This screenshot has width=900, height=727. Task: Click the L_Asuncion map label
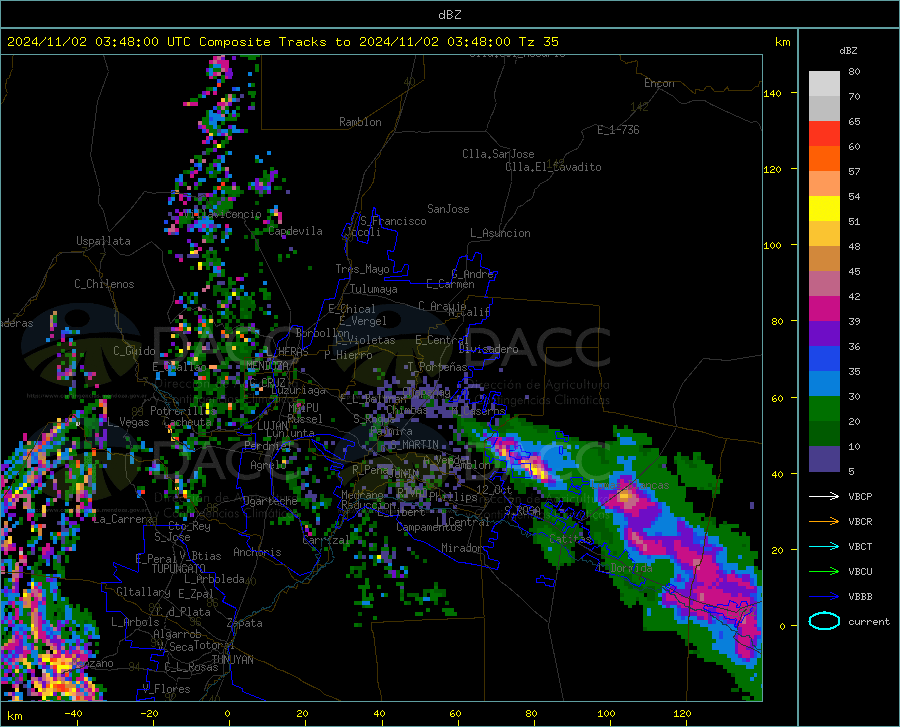pos(500,233)
